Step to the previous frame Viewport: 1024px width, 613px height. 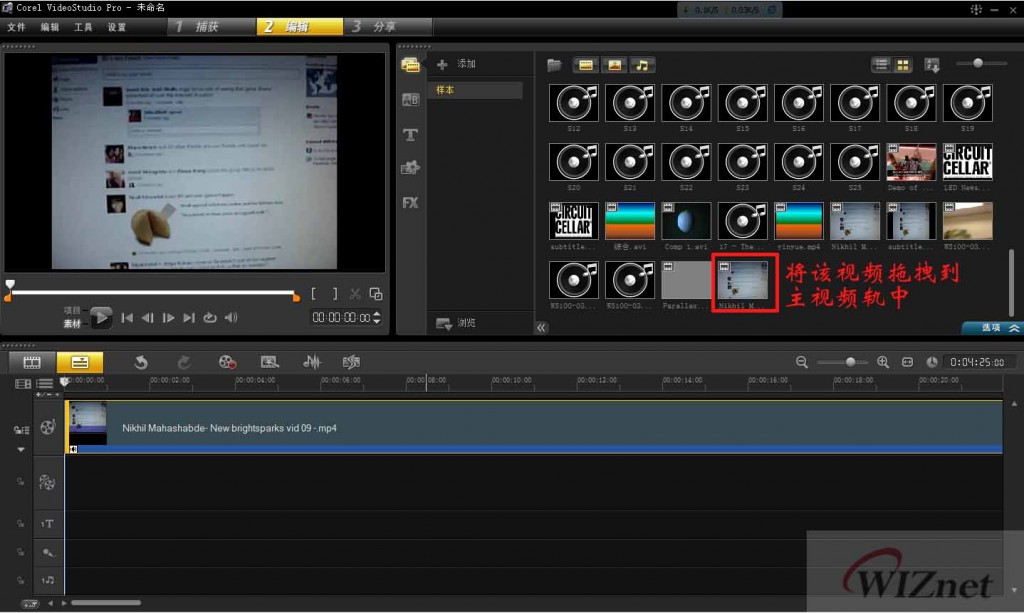tap(148, 318)
